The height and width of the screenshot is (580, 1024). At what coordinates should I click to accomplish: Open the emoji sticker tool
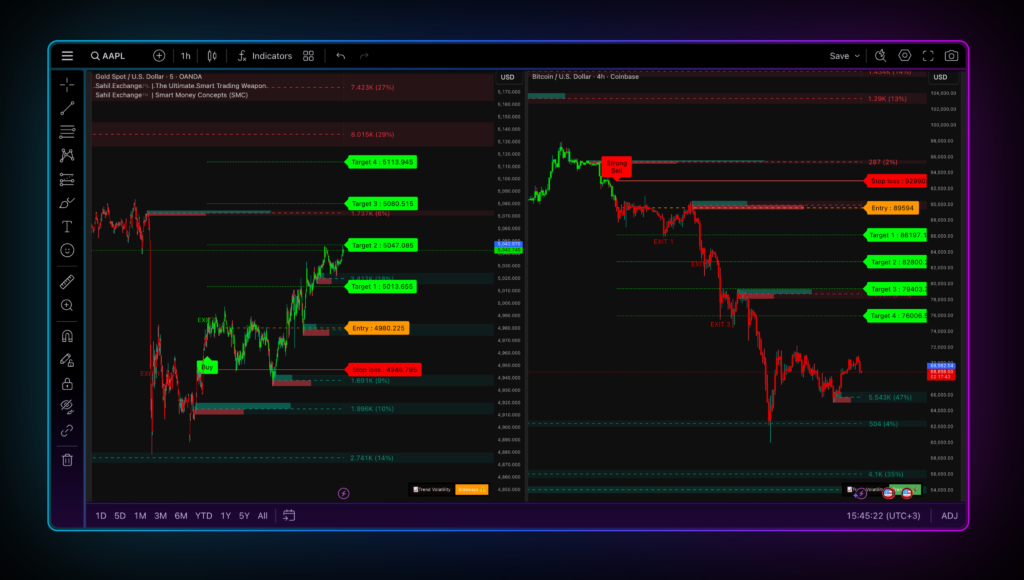tap(67, 250)
